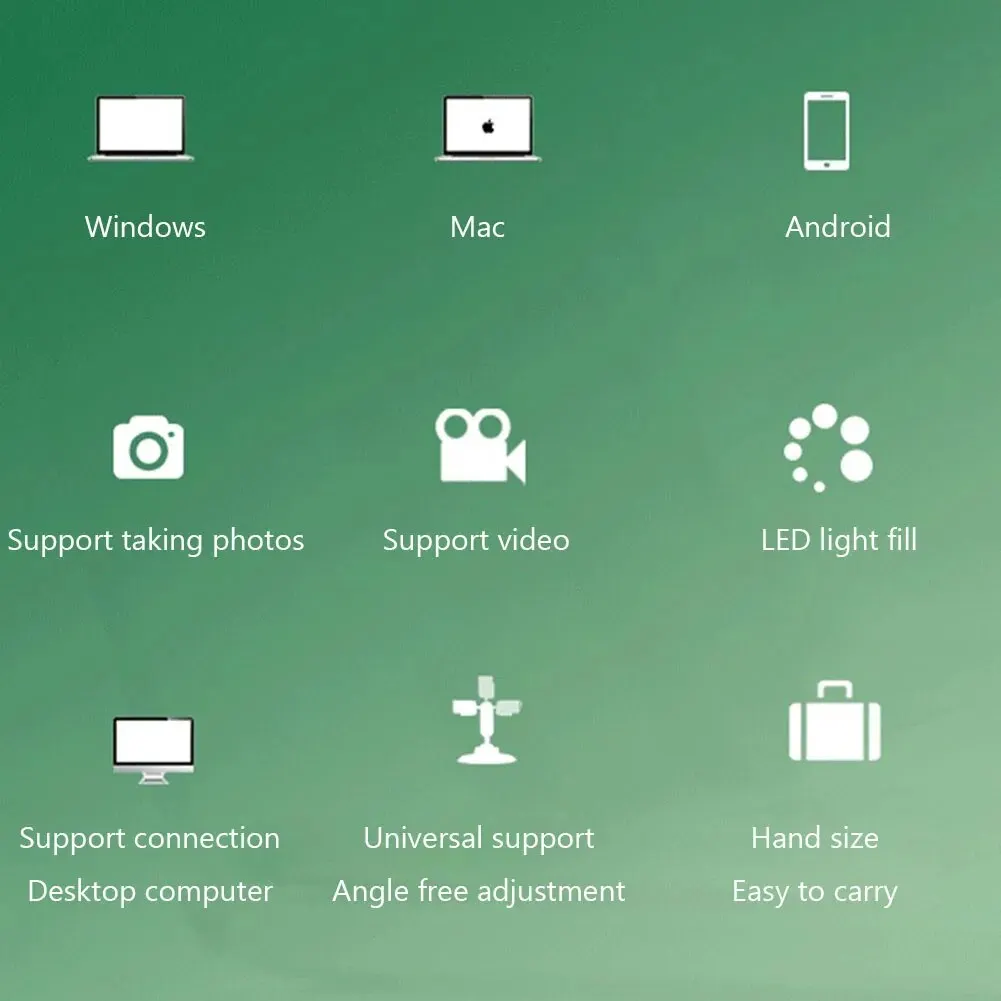Click "Easy to carry" text

(x=815, y=892)
